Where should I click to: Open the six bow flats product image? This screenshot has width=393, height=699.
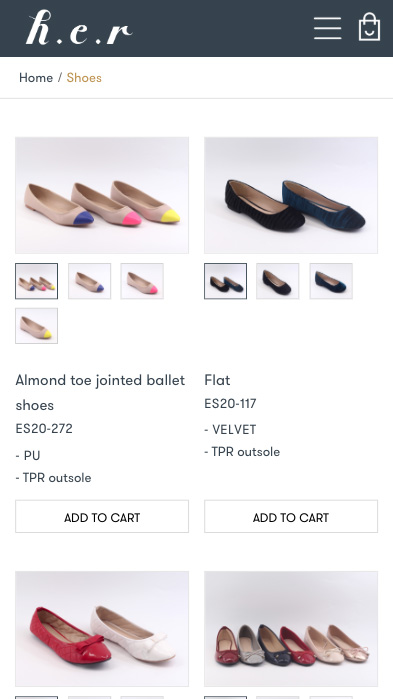(291, 629)
